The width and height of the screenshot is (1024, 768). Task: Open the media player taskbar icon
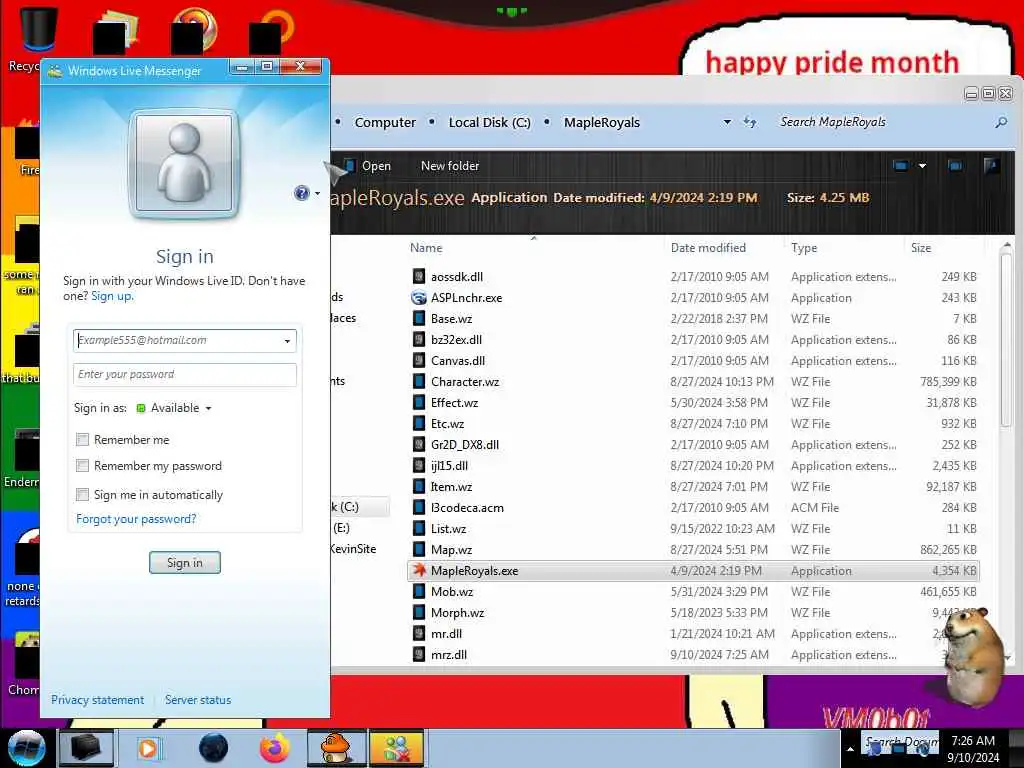point(148,748)
